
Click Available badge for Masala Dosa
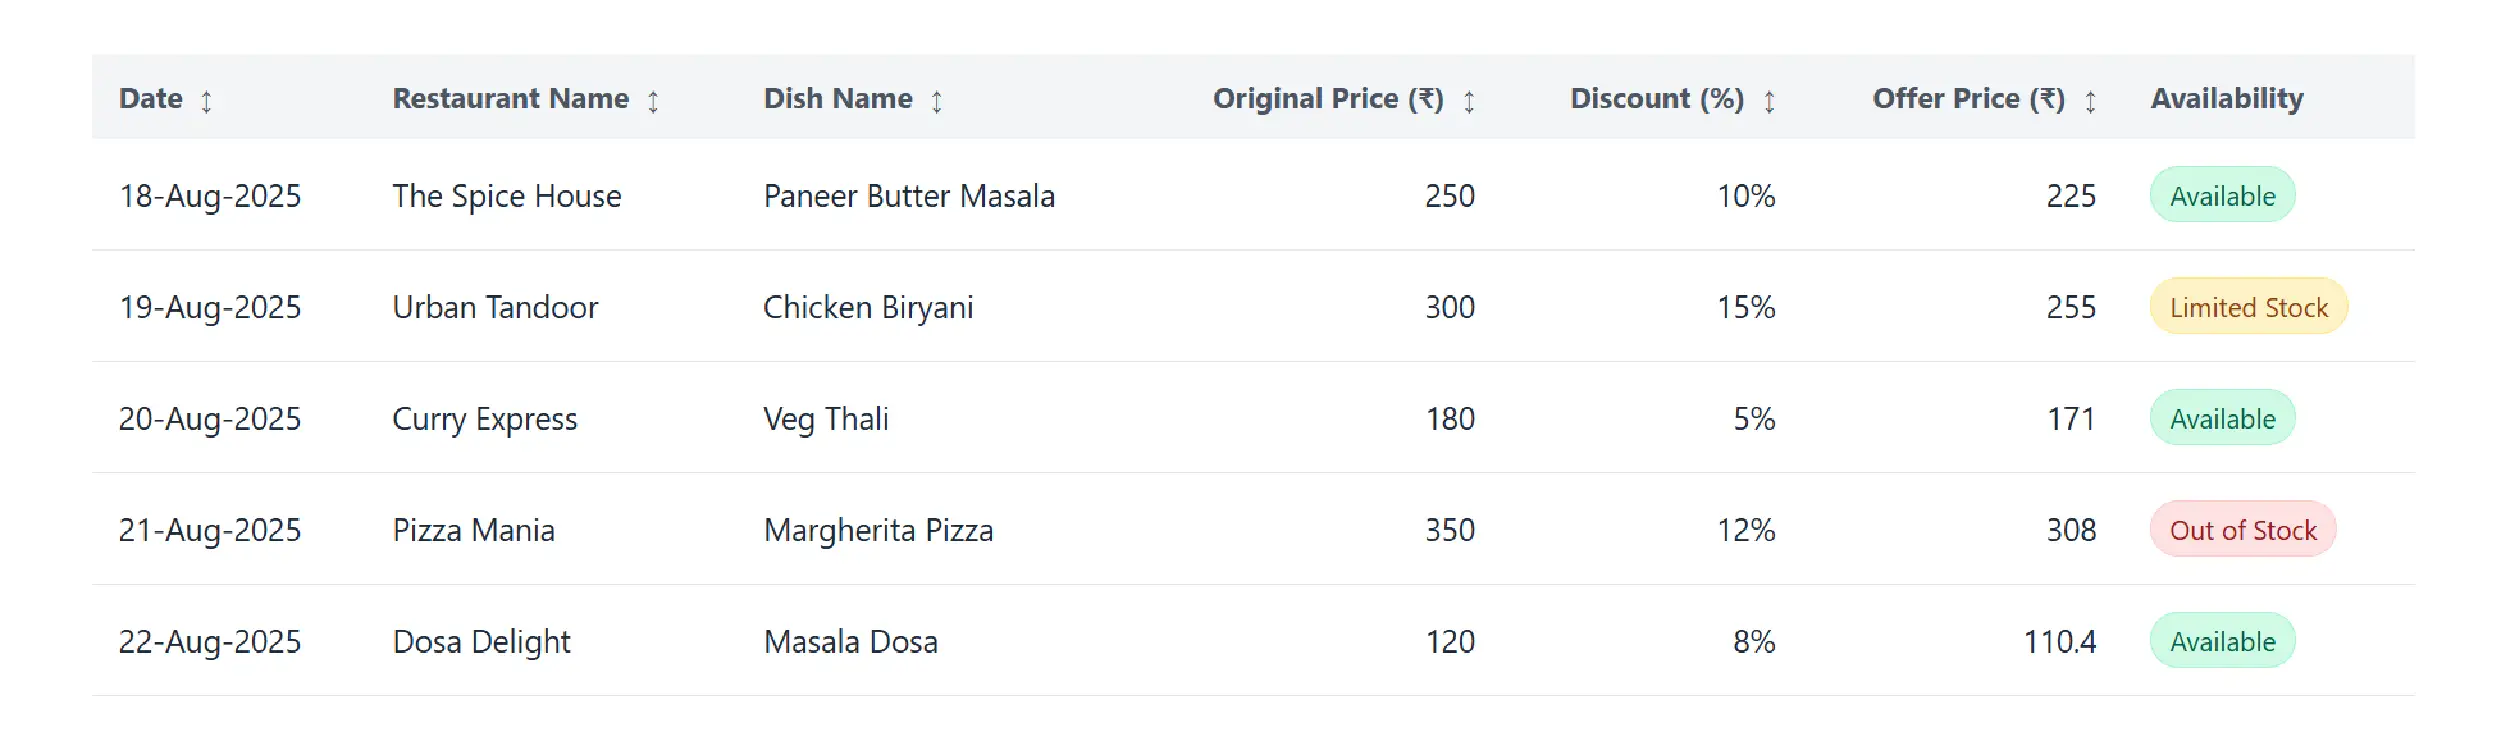(x=2222, y=641)
